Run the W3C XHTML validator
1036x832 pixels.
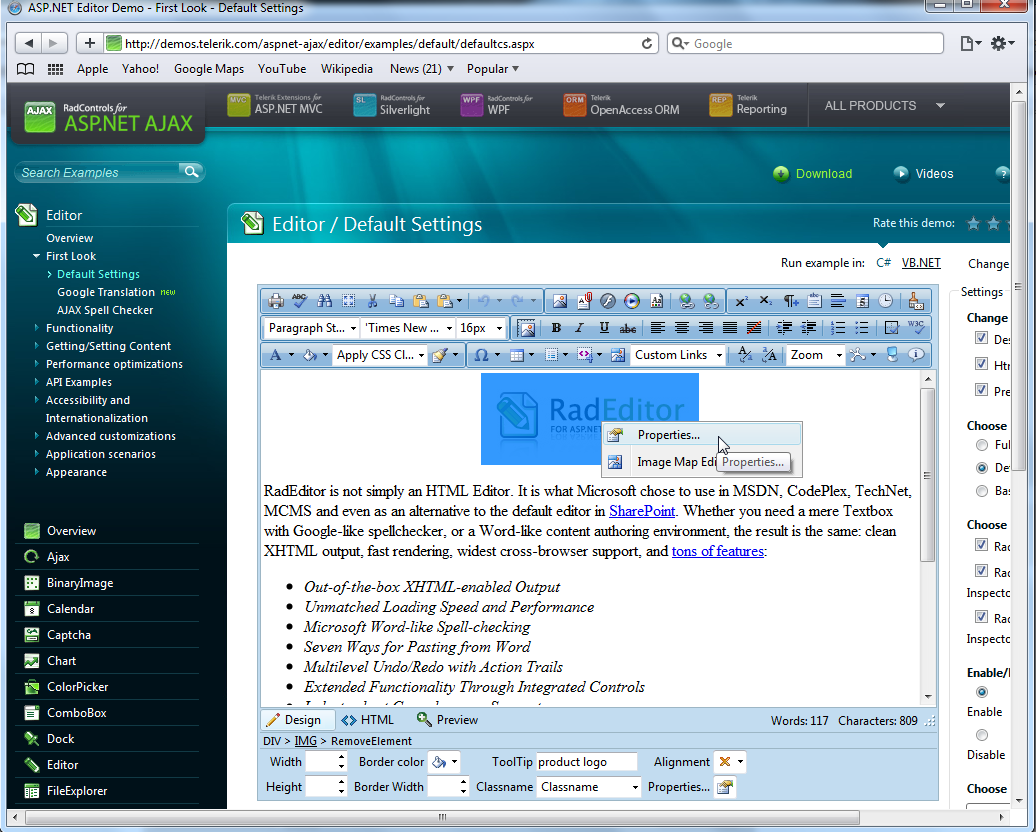916,328
